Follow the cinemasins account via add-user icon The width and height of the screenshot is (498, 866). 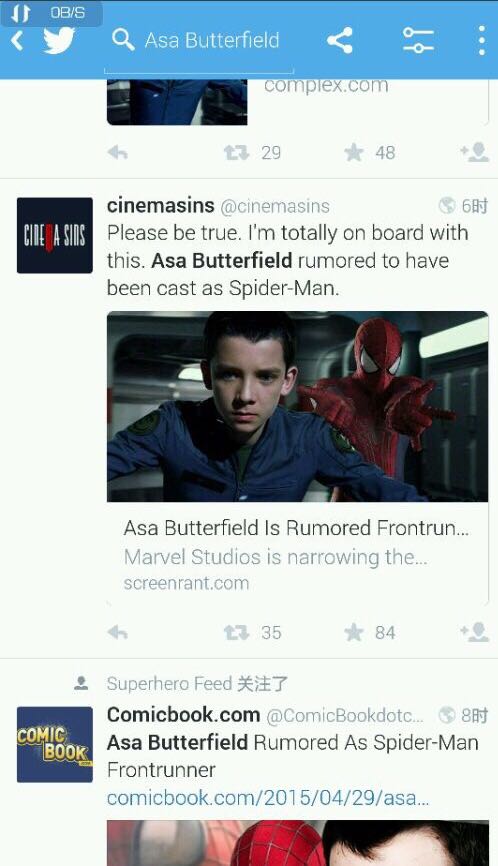coord(475,632)
